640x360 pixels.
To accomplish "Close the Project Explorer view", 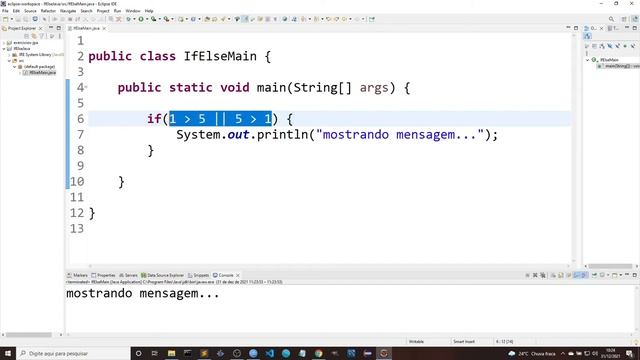I will 40,28.
